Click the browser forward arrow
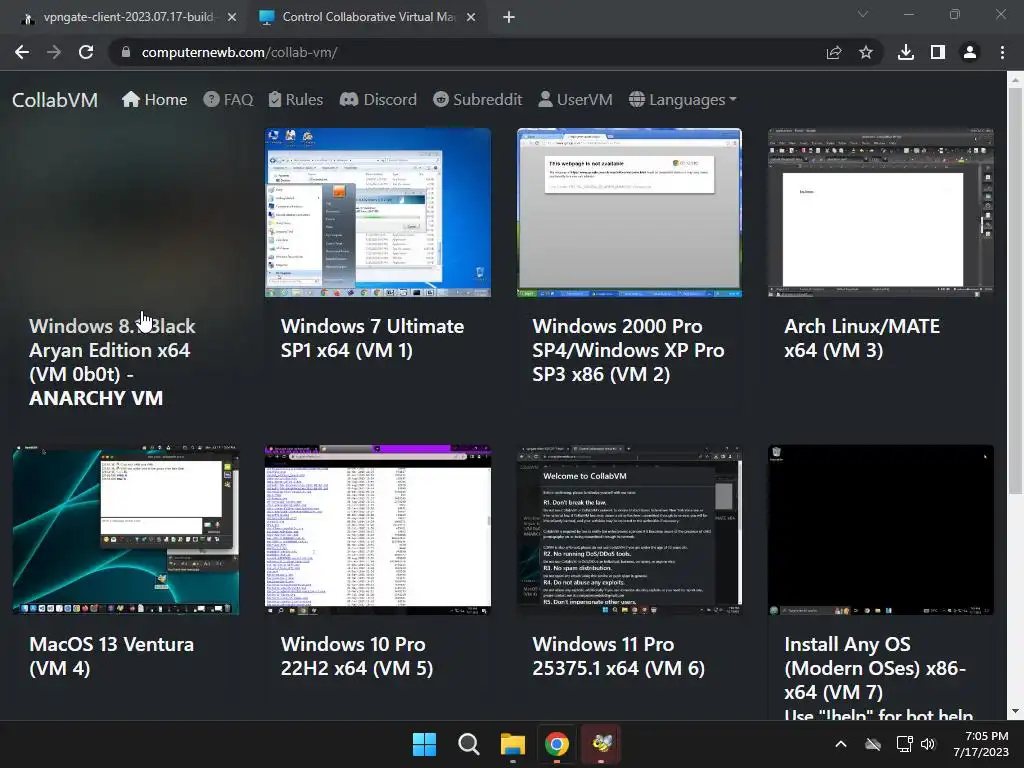This screenshot has height=768, width=1024. coord(54,52)
